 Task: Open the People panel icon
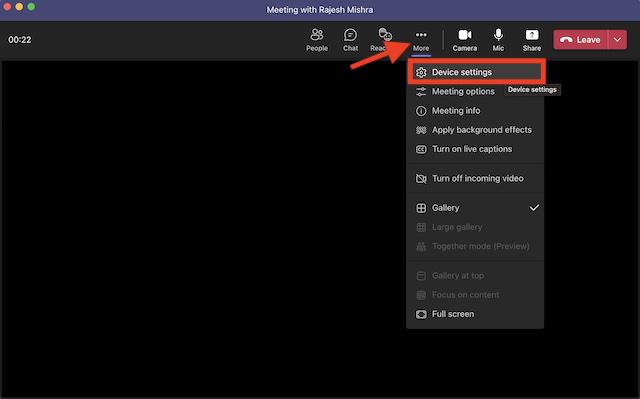pyautogui.click(x=317, y=35)
